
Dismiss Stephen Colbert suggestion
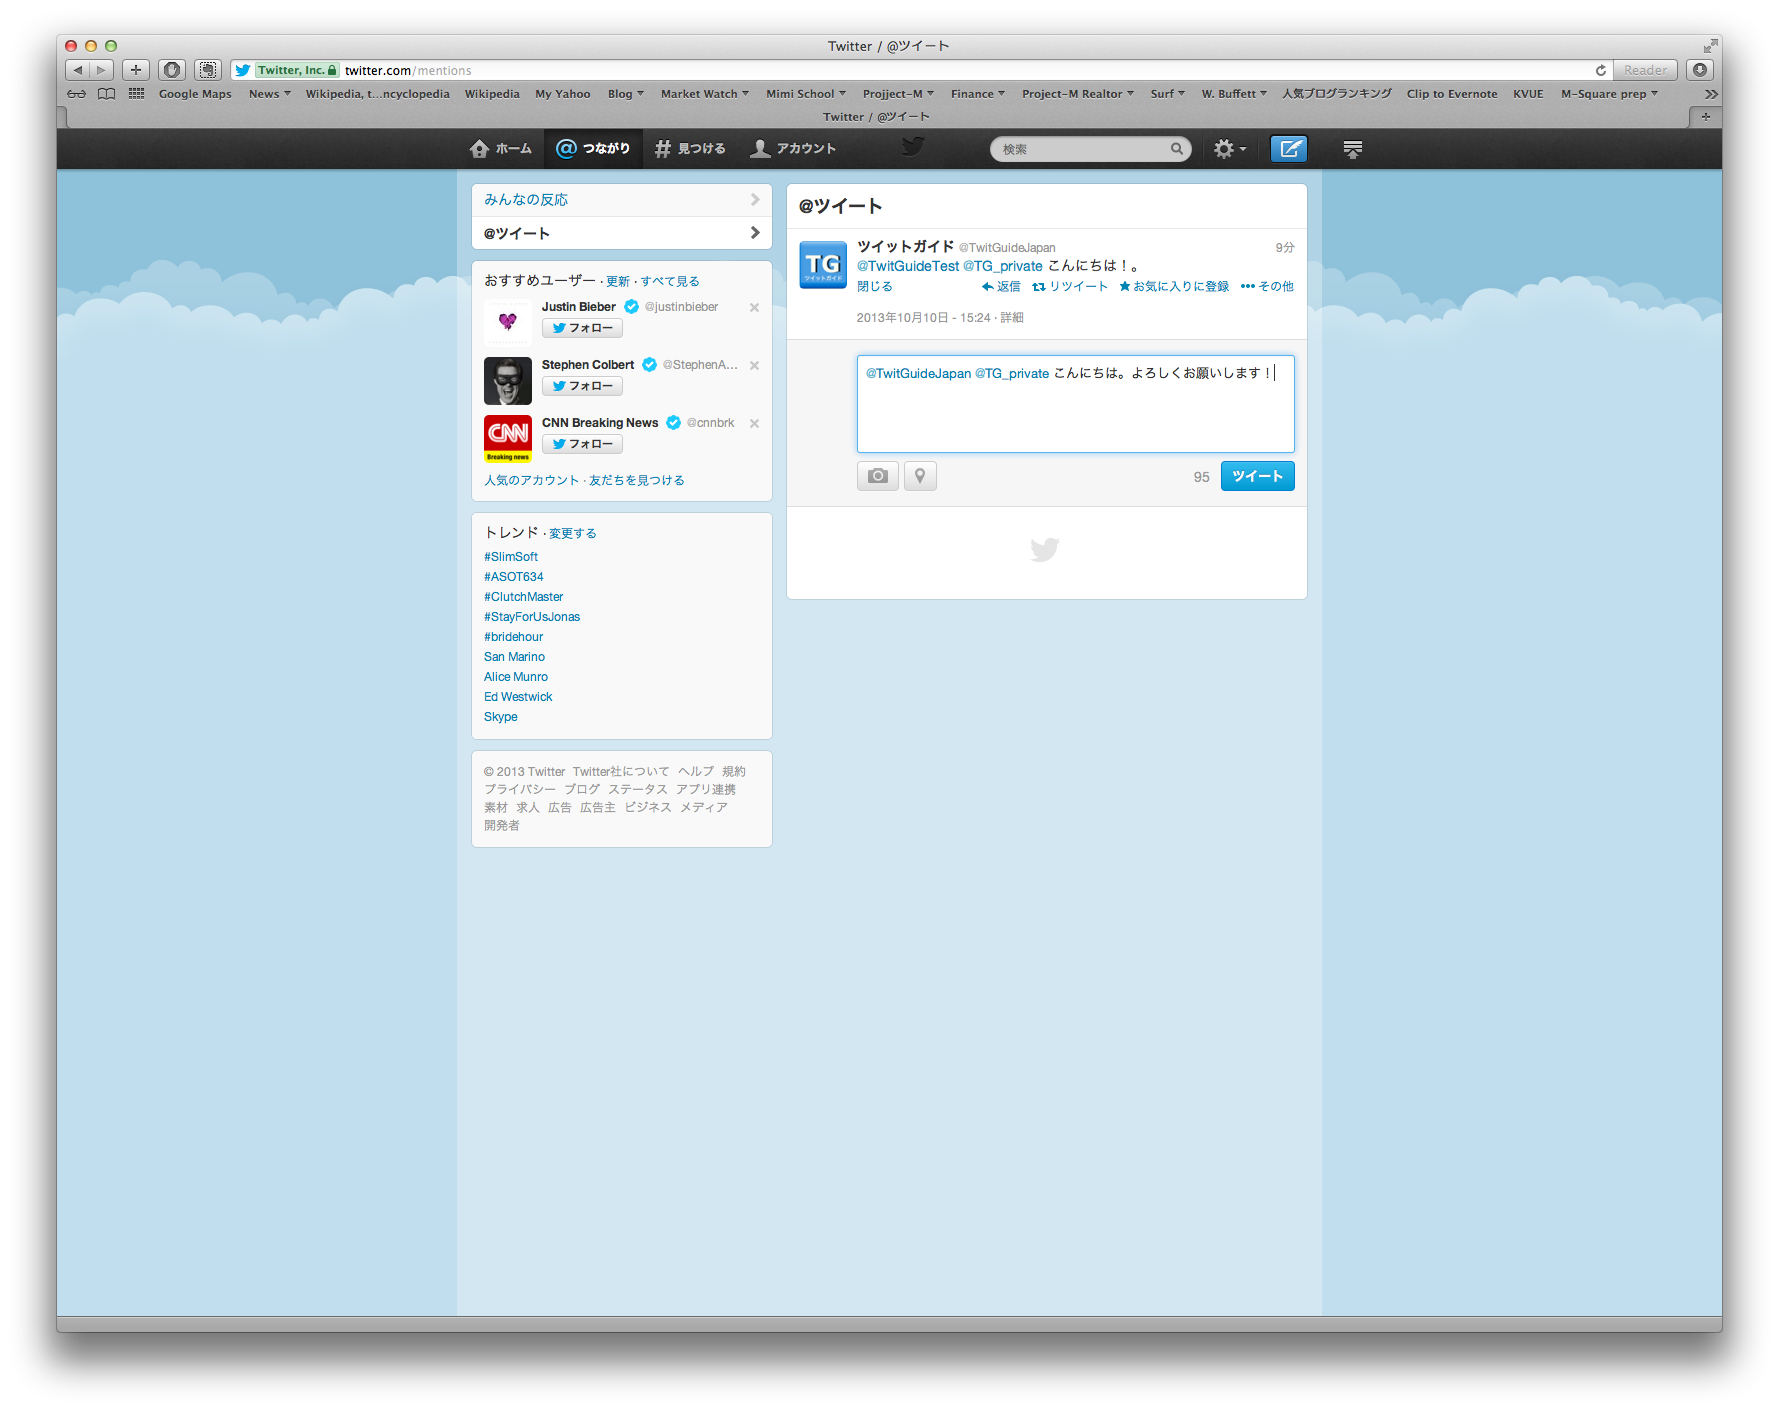755,366
